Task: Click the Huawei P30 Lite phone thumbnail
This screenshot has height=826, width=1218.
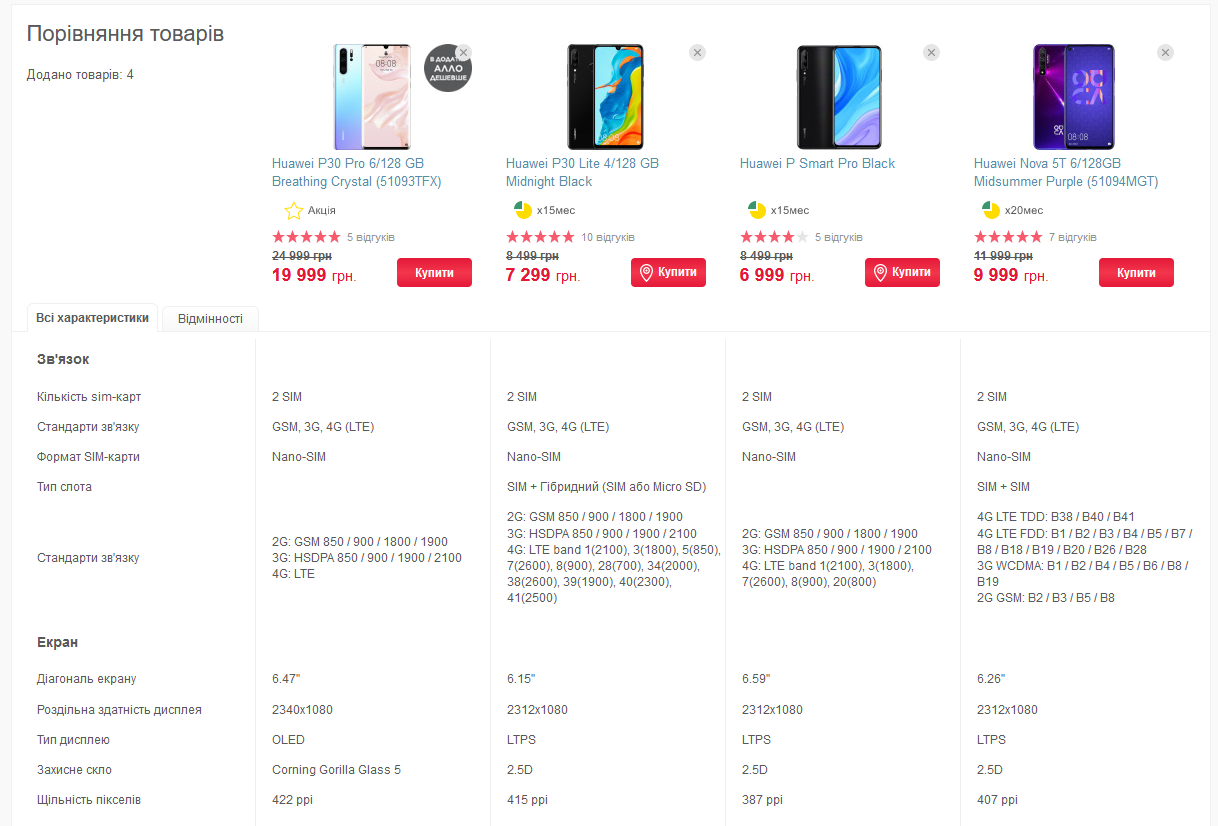Action: [x=606, y=97]
